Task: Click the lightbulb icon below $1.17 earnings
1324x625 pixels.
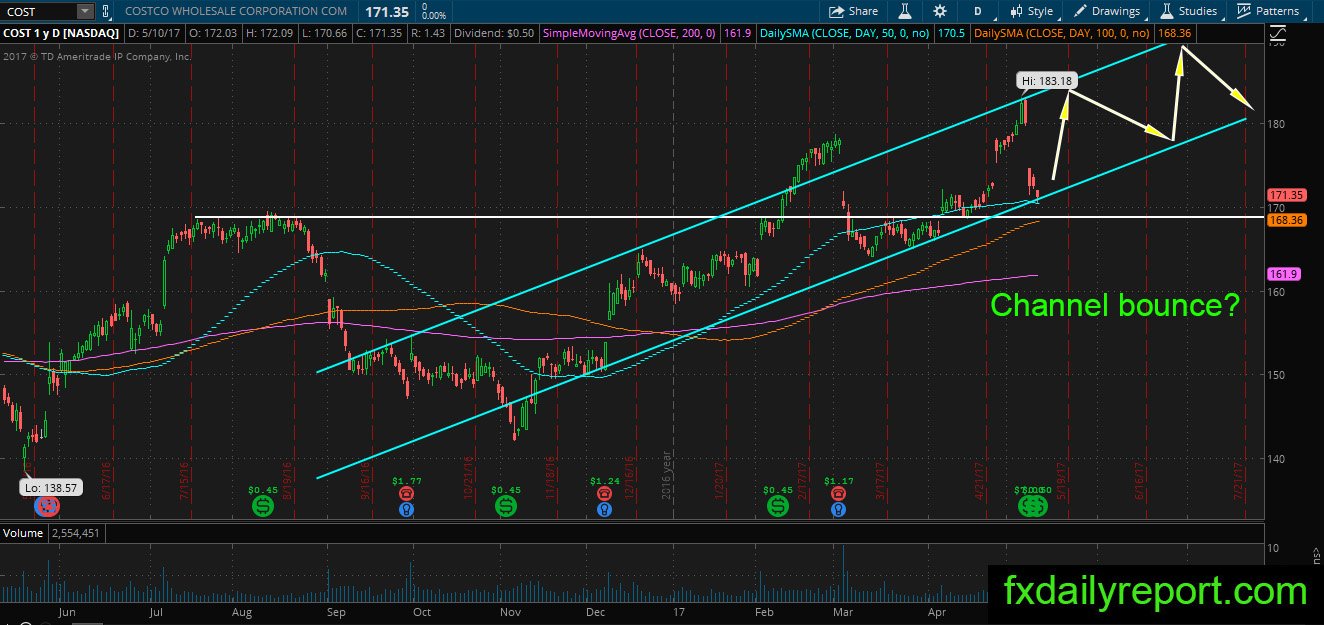Action: pyautogui.click(x=836, y=509)
